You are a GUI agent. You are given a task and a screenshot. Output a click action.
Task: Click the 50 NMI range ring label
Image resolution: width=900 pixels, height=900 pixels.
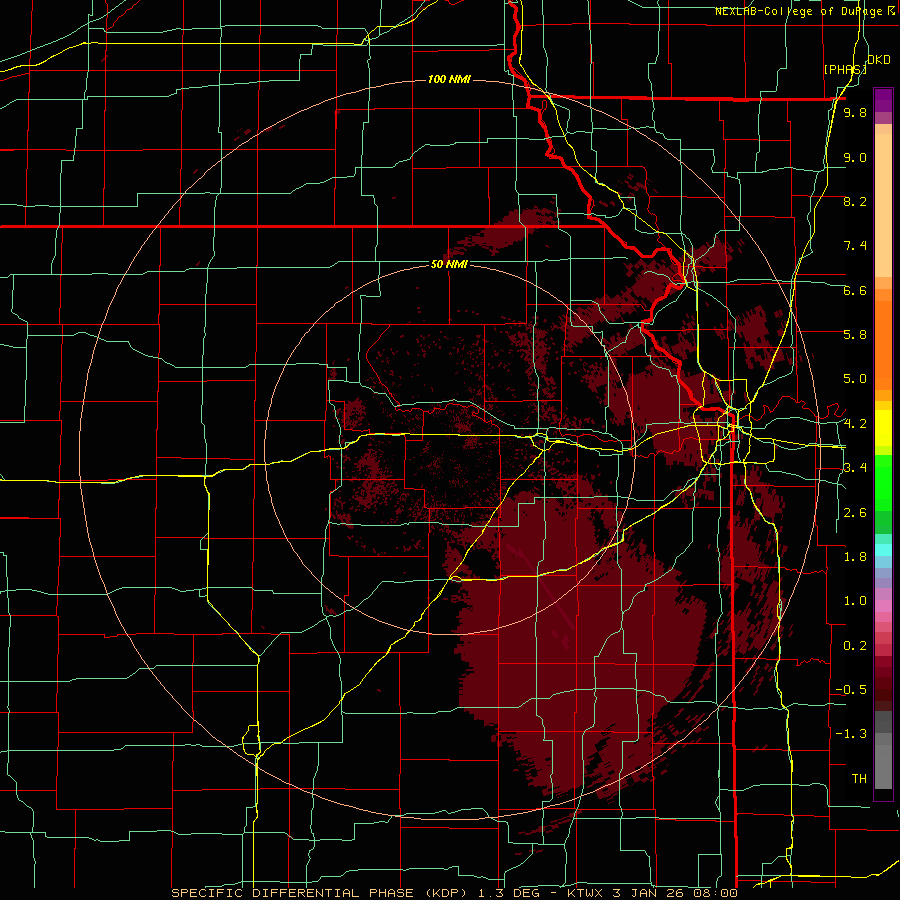[x=449, y=265]
